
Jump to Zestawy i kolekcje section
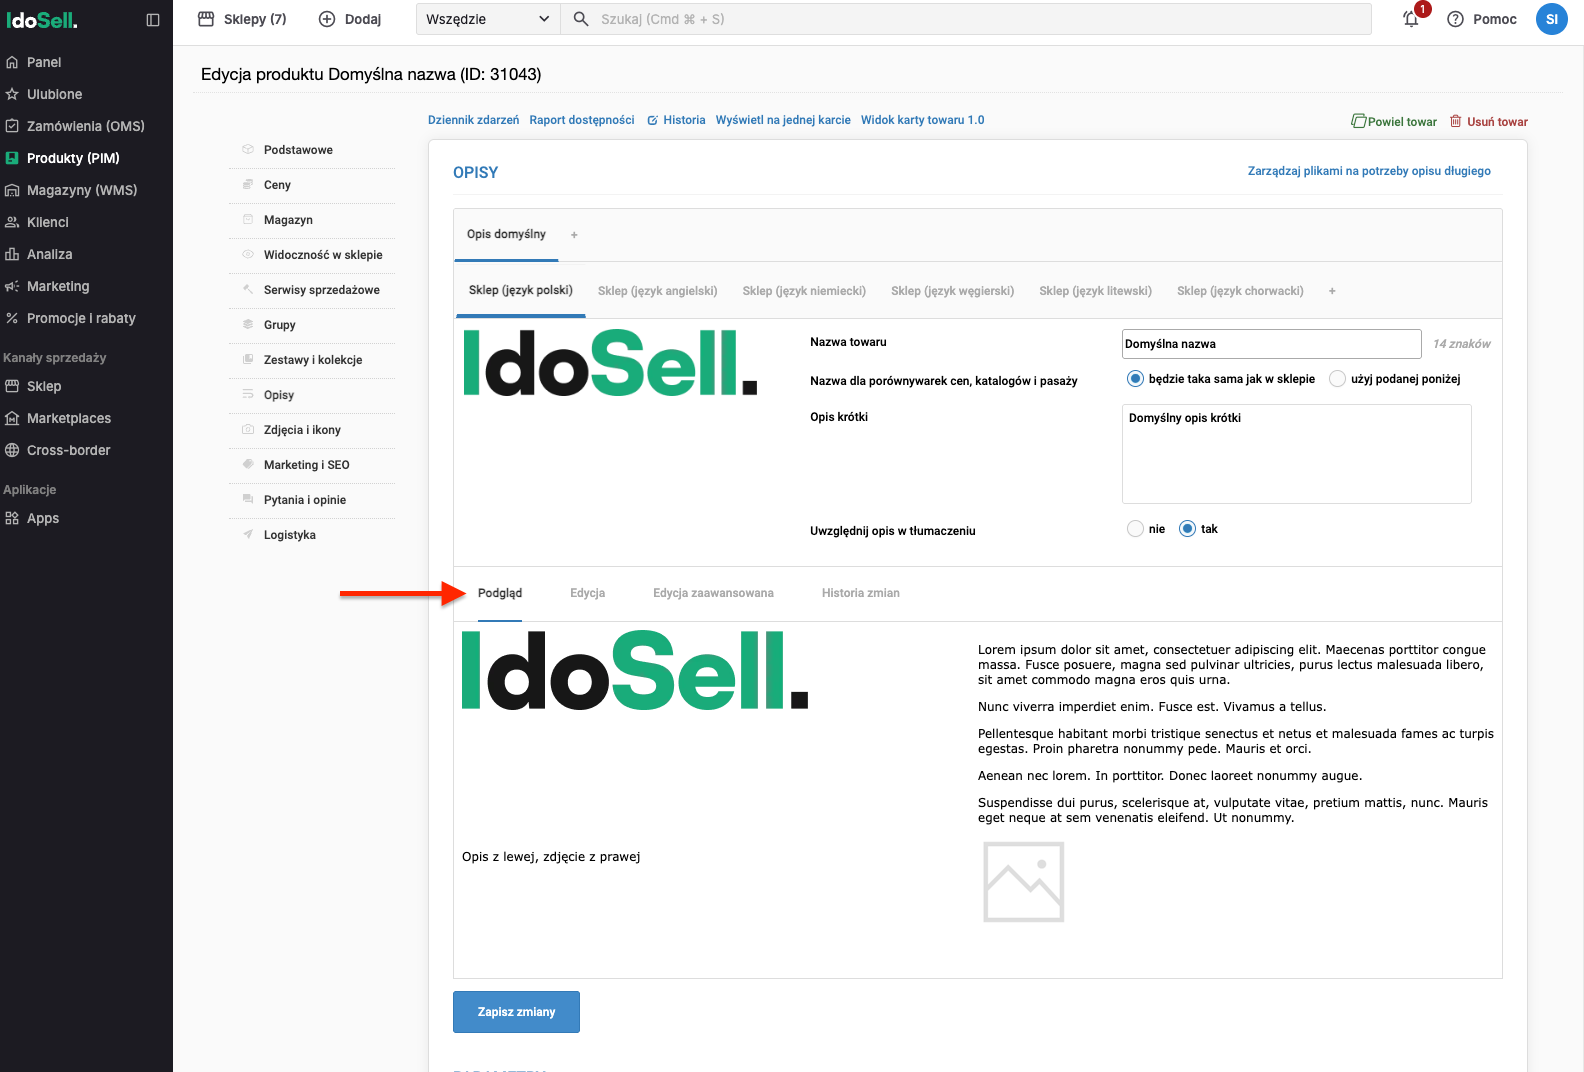pyautogui.click(x=312, y=360)
